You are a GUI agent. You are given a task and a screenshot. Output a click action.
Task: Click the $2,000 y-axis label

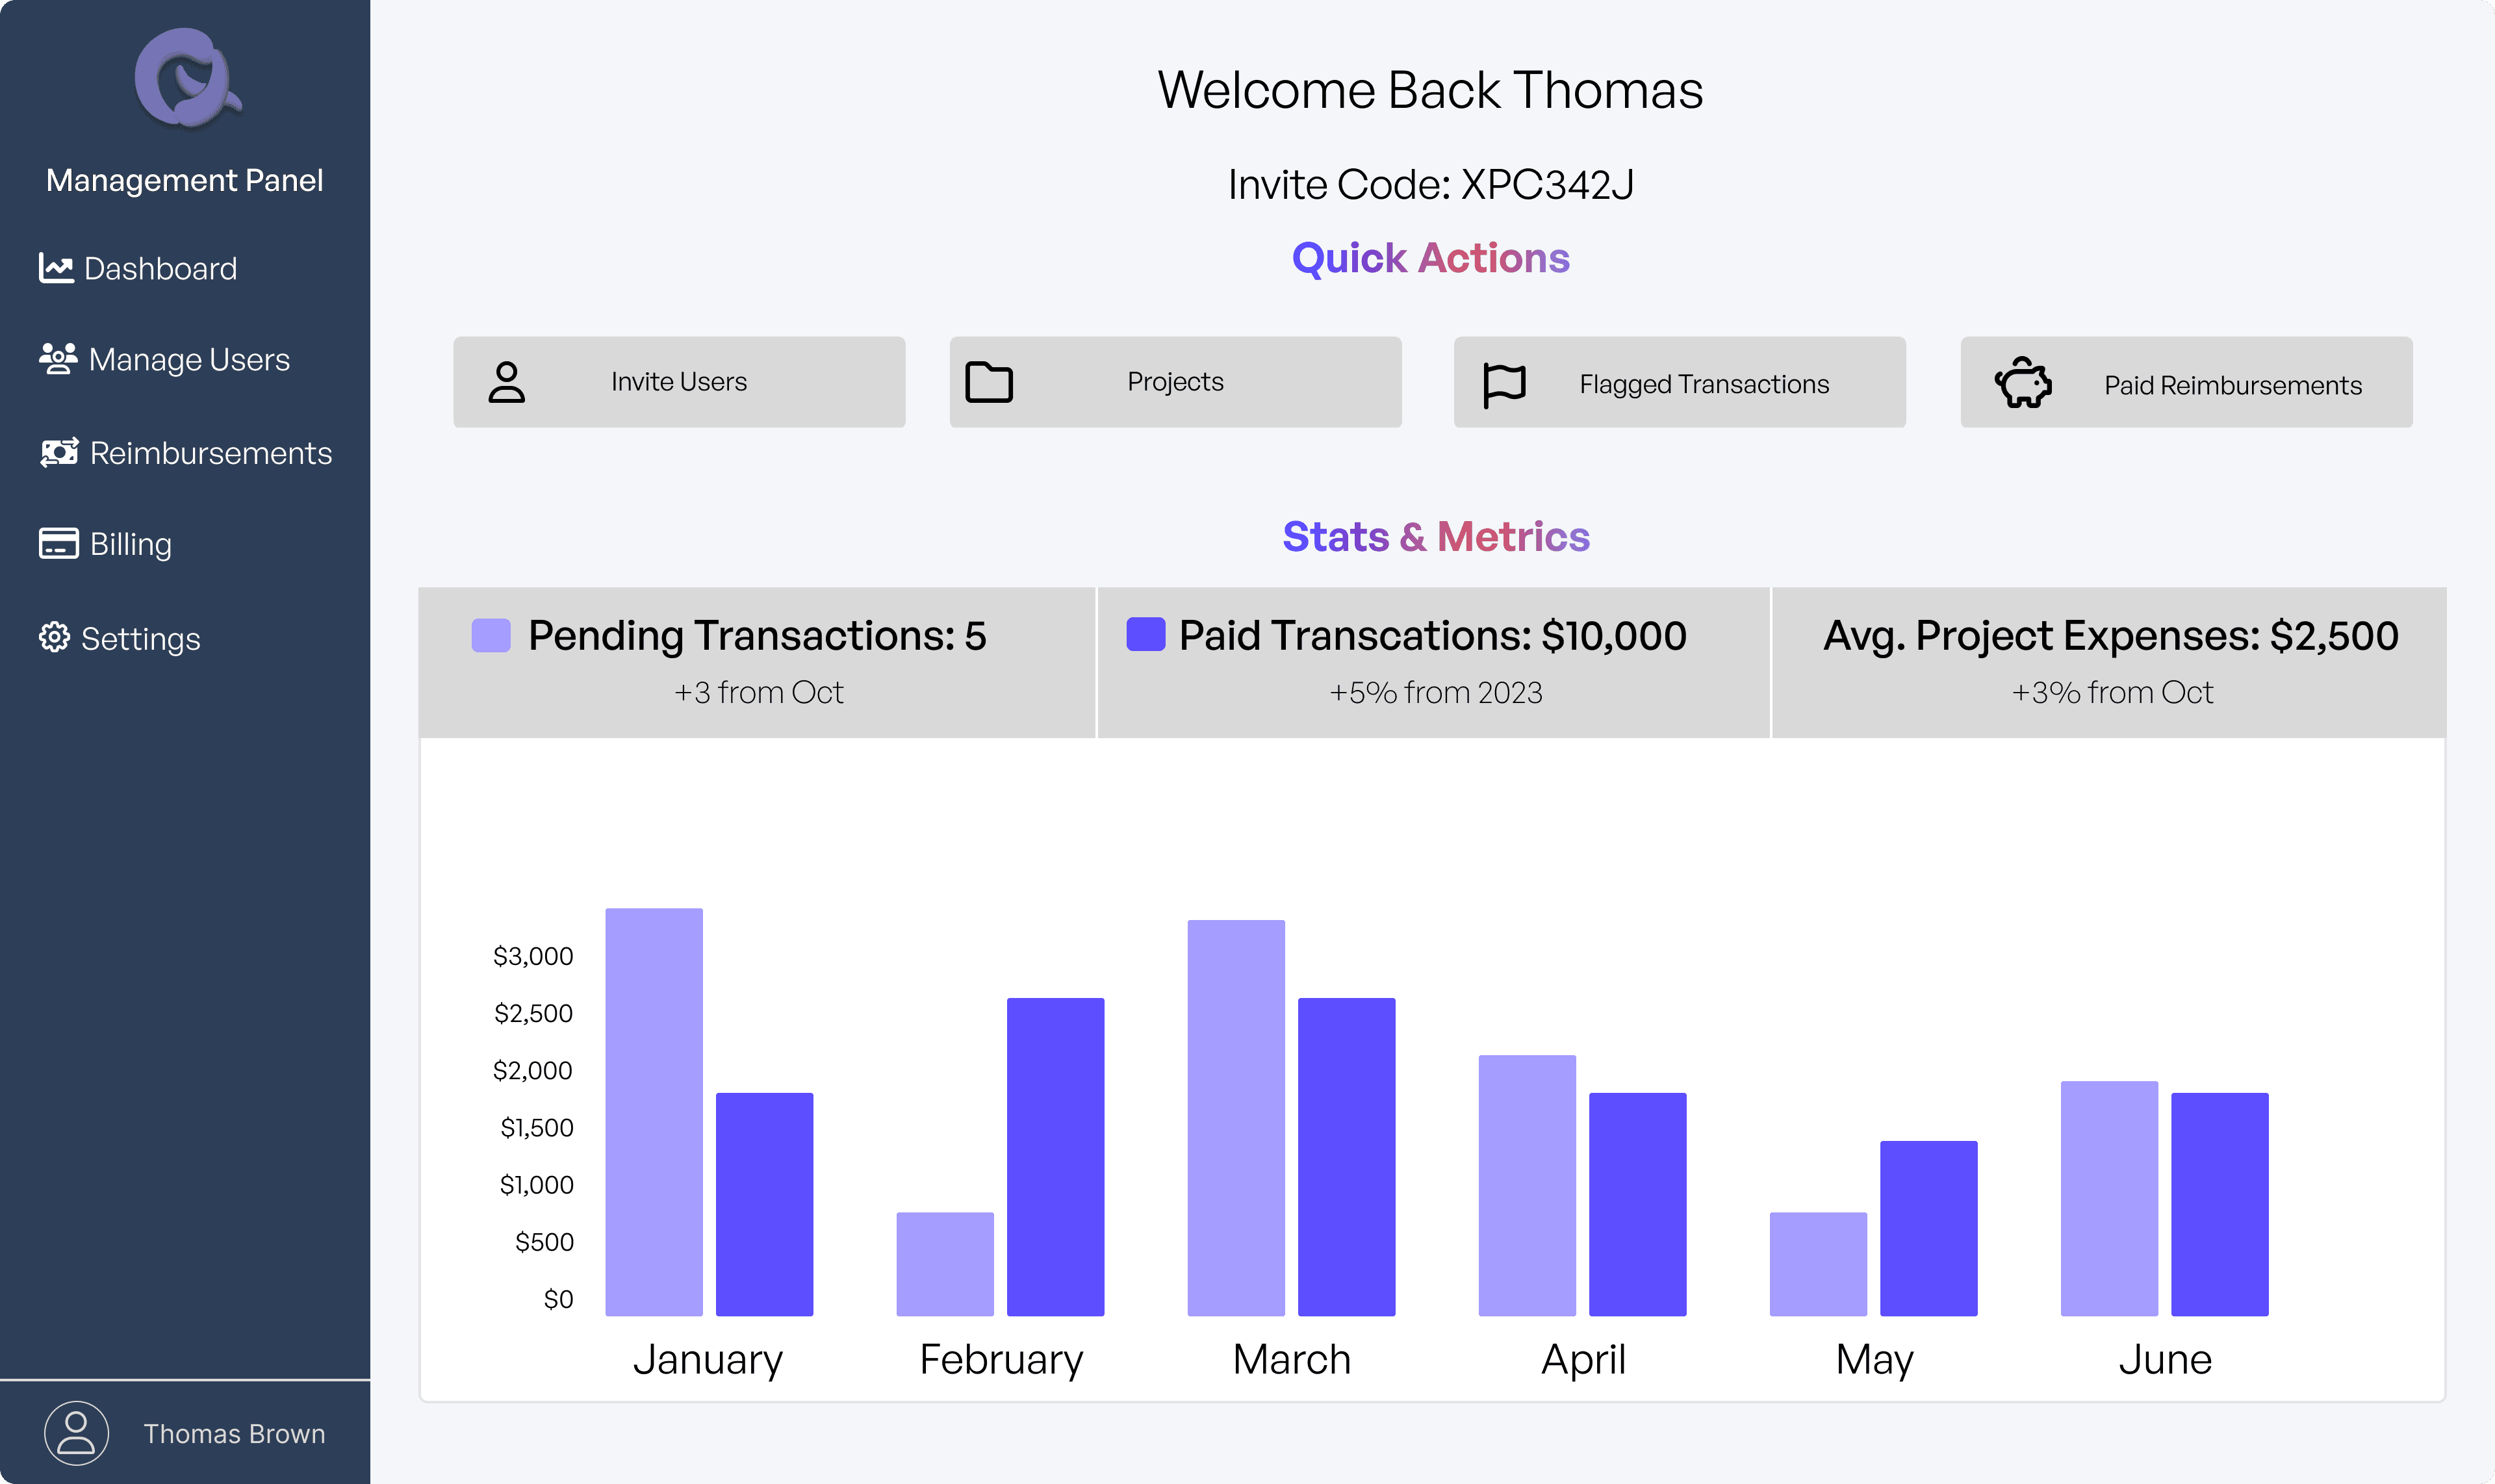533,1070
